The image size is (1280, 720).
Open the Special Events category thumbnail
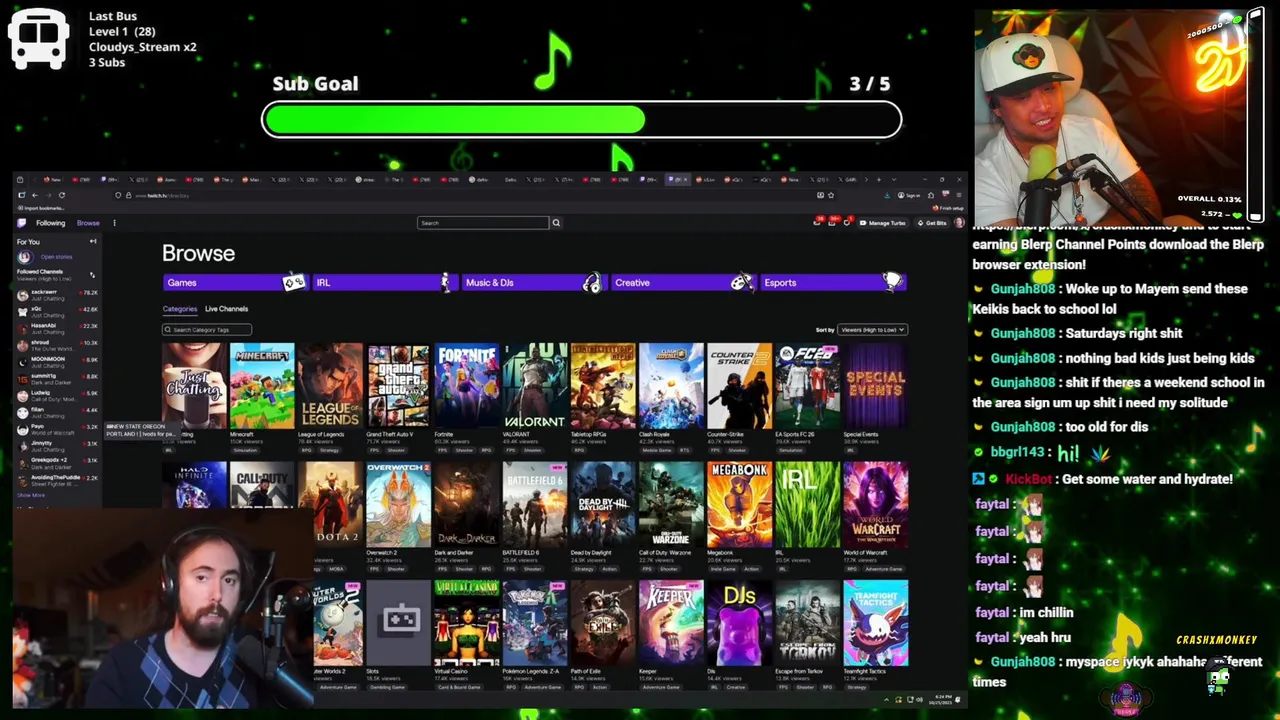875,386
